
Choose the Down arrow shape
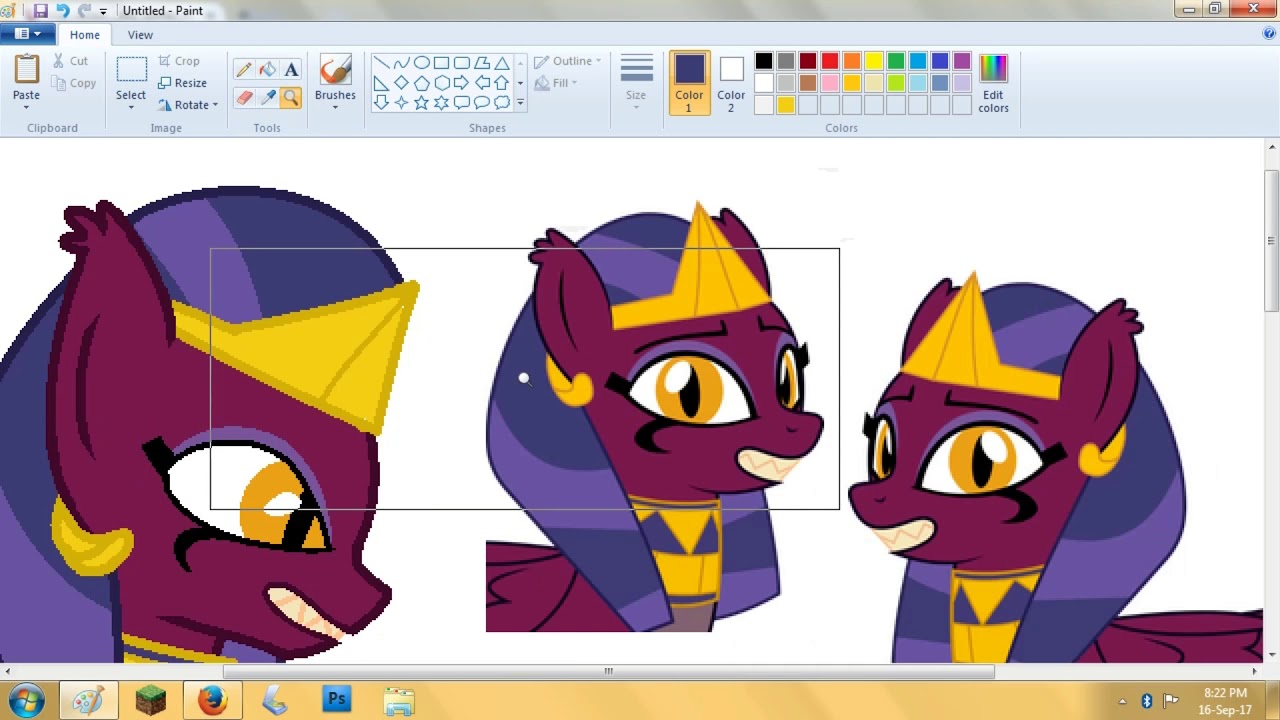[x=381, y=102]
